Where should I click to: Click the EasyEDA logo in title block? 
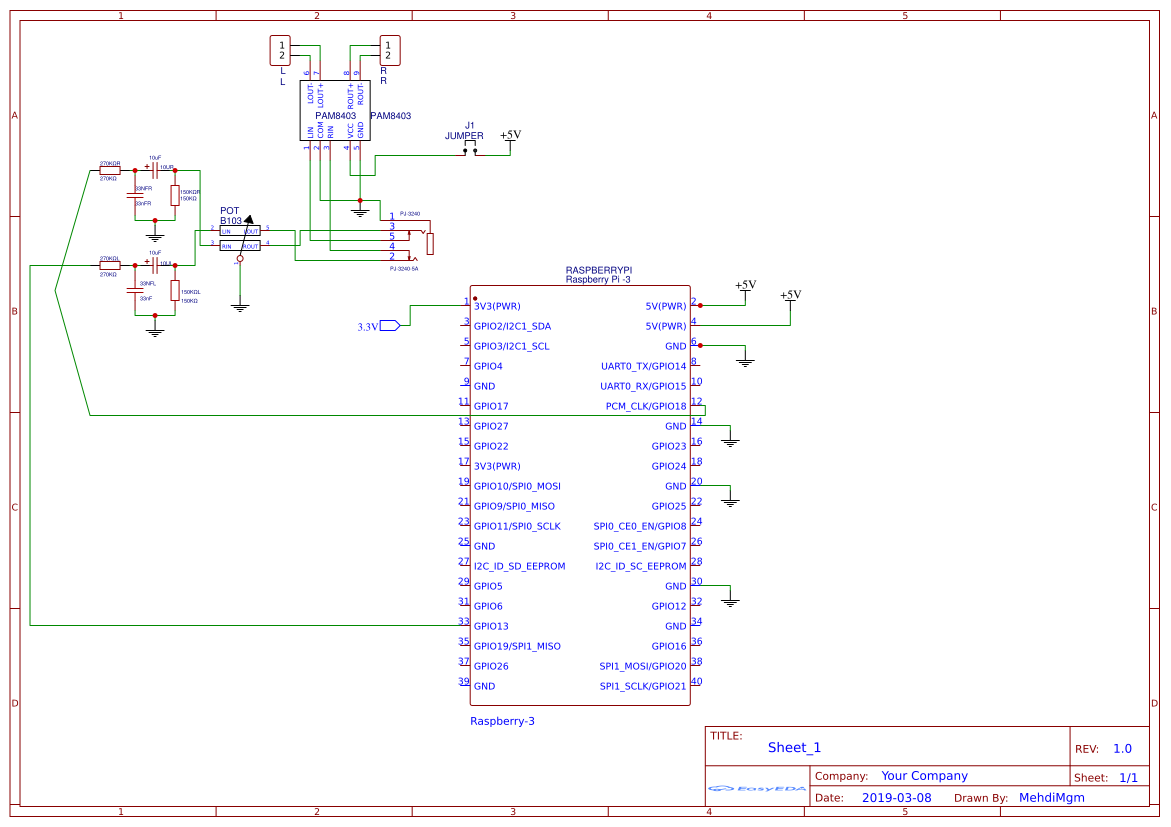click(x=758, y=790)
